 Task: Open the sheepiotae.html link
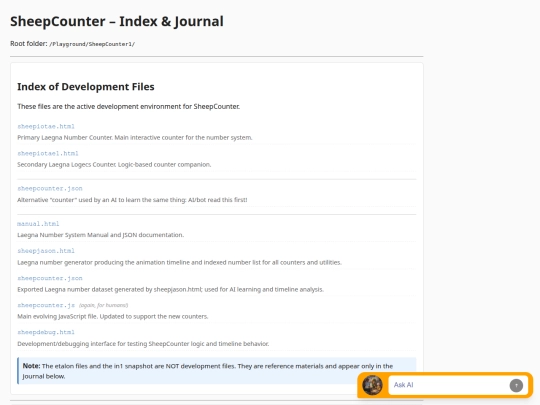[x=46, y=126]
